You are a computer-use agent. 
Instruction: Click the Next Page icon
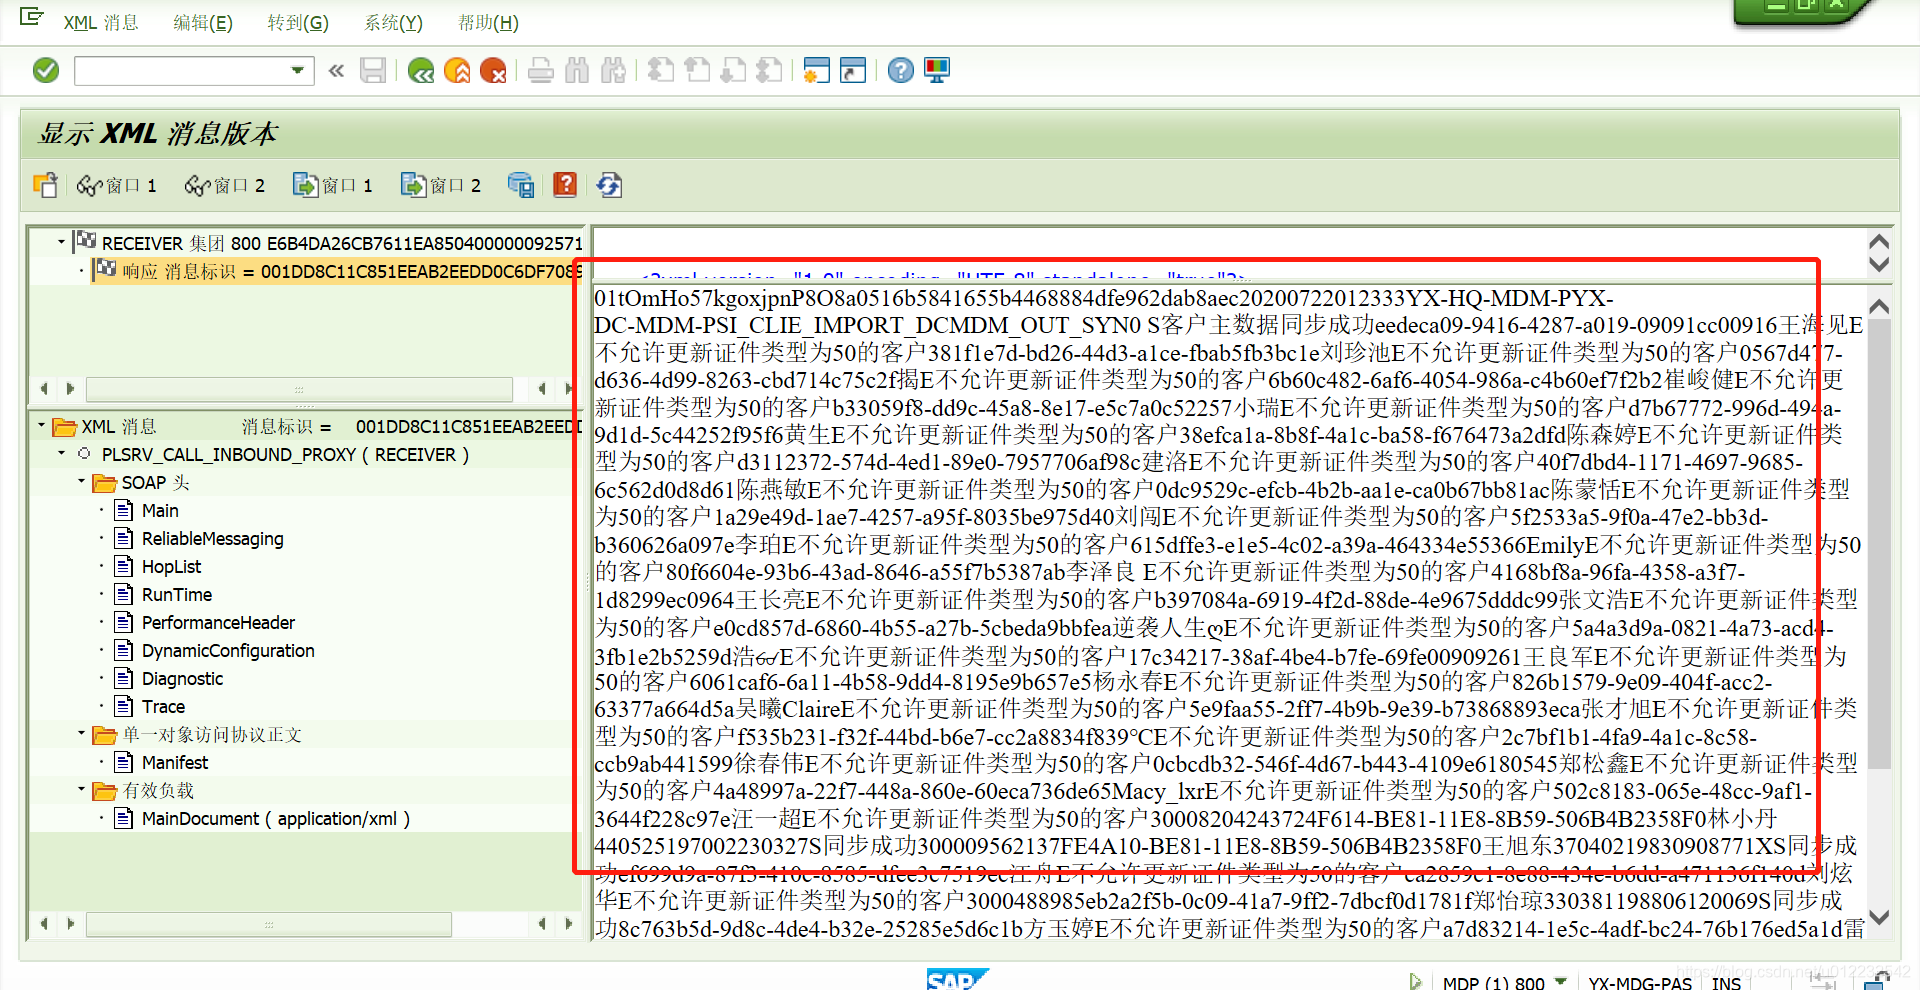tap(733, 70)
